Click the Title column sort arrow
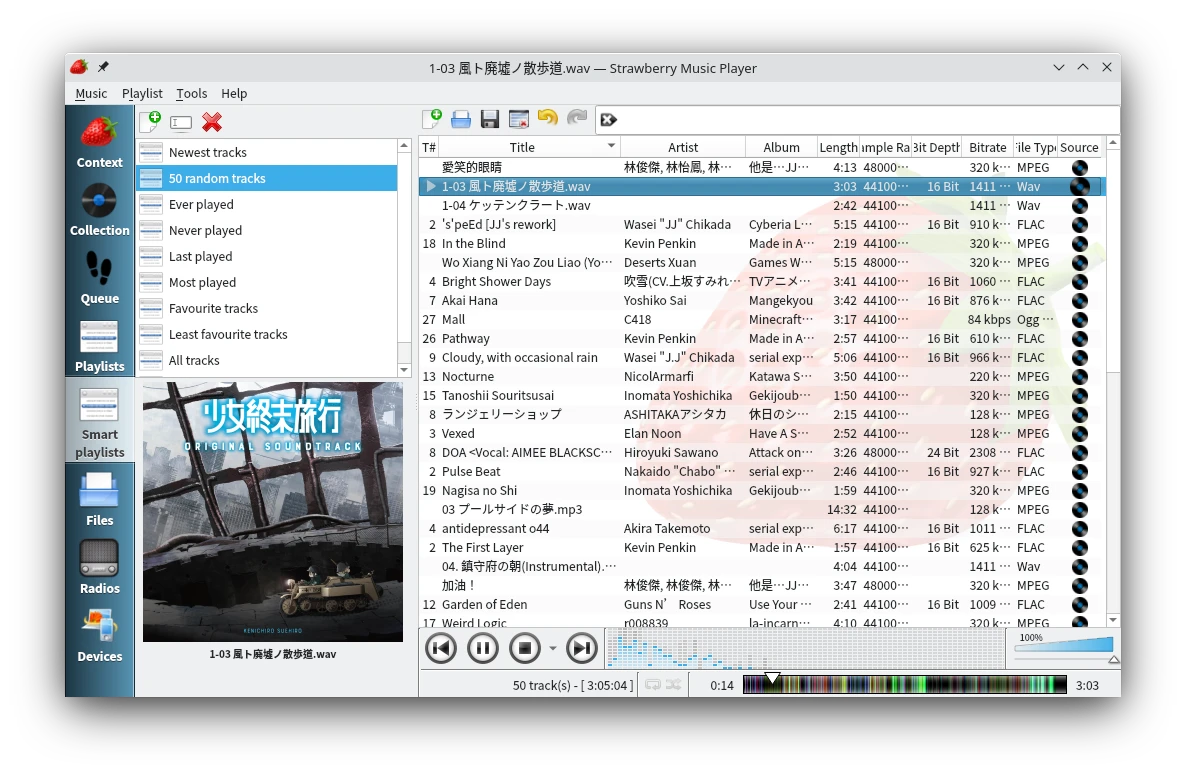This screenshot has width=1186, height=774. click(611, 147)
